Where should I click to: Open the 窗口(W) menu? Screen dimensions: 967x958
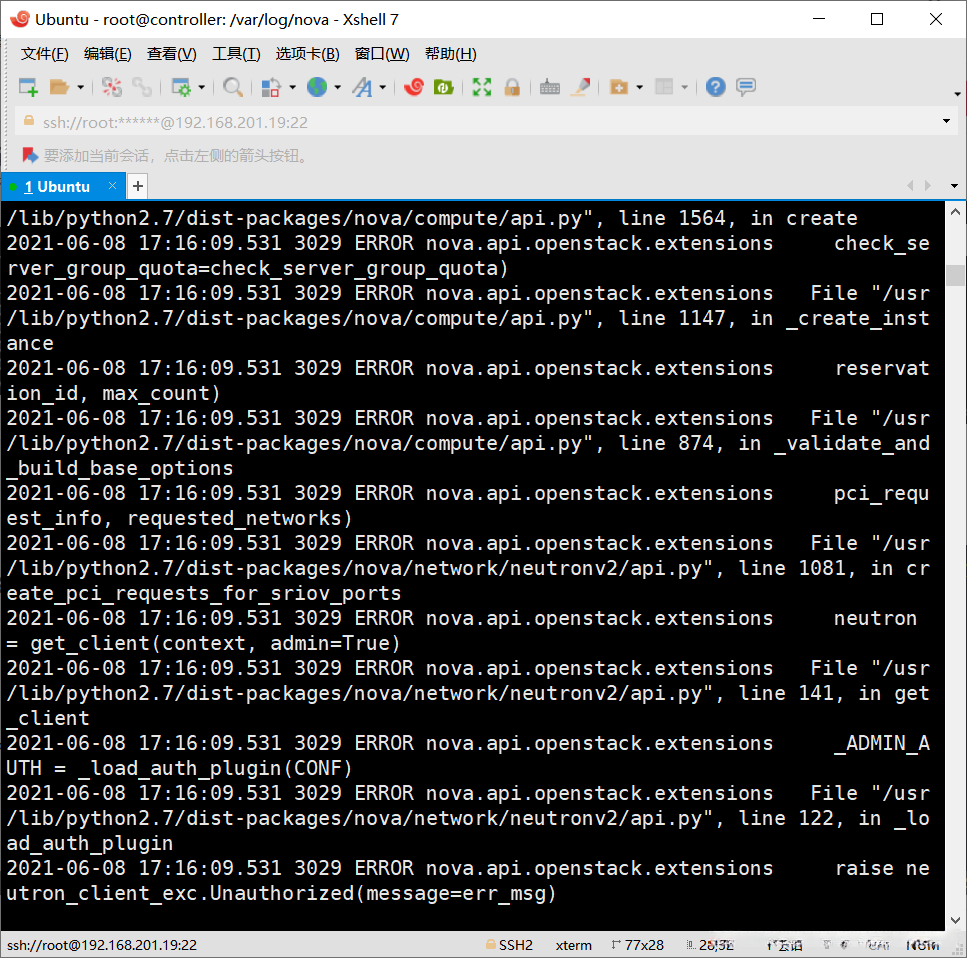(x=382, y=54)
